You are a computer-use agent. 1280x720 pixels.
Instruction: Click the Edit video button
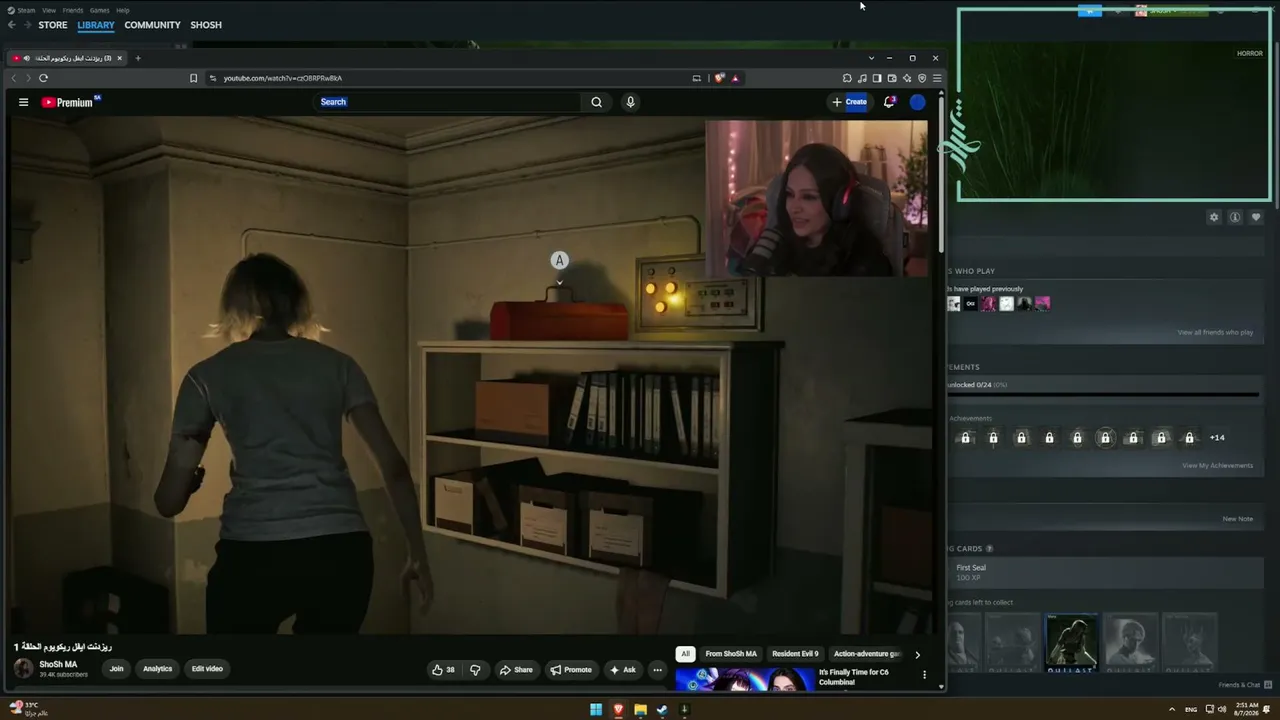tap(207, 669)
